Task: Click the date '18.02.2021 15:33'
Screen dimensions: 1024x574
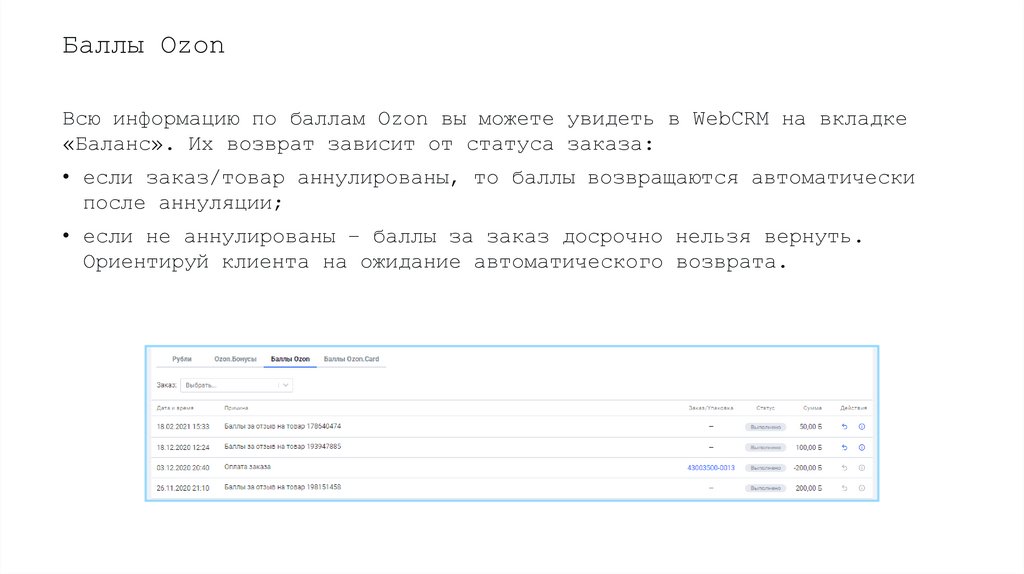Action: coord(183,427)
